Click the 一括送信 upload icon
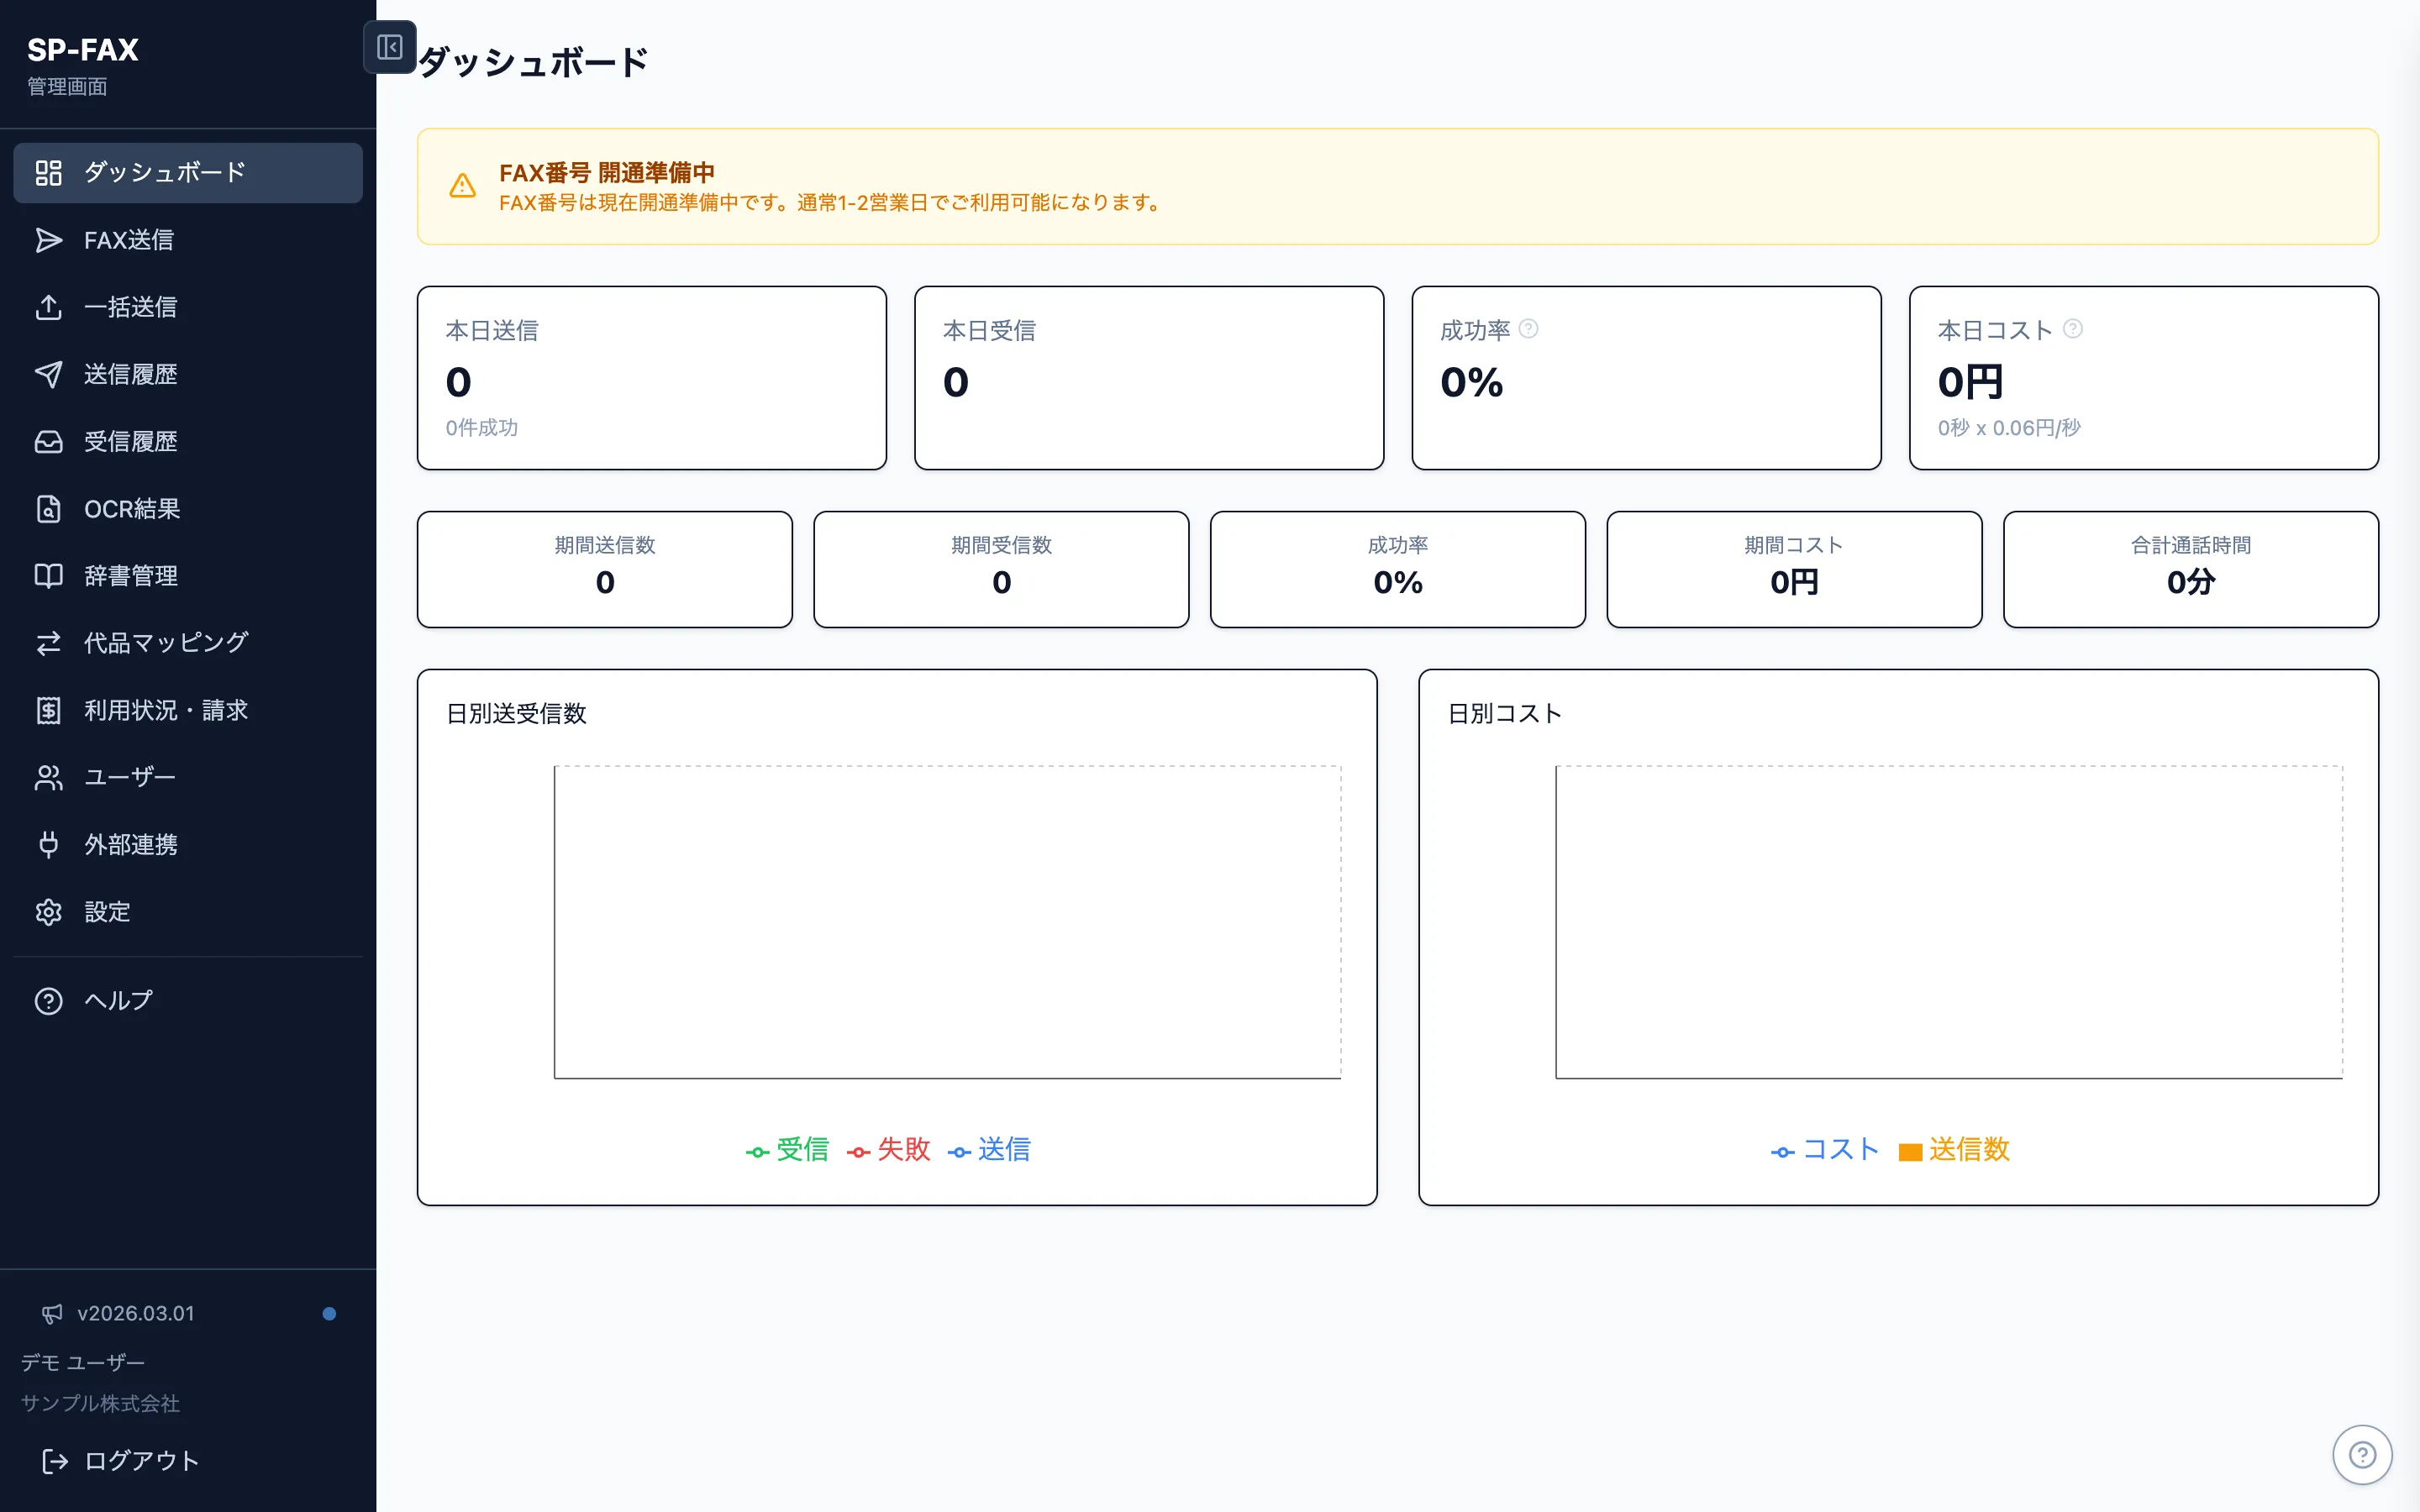This screenshot has width=2420, height=1512. [48, 307]
